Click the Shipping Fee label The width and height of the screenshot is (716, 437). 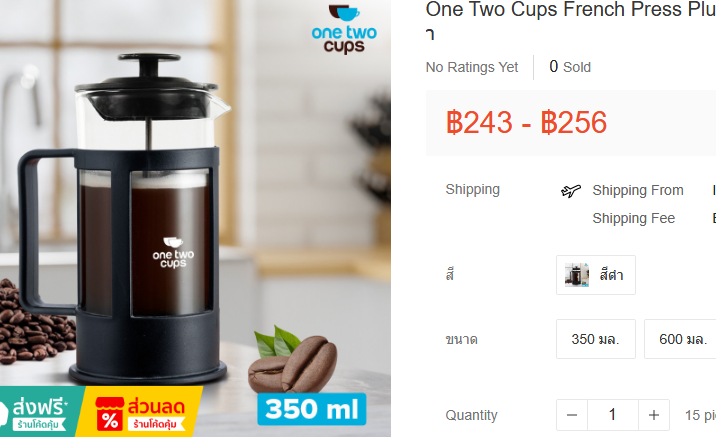pos(633,218)
